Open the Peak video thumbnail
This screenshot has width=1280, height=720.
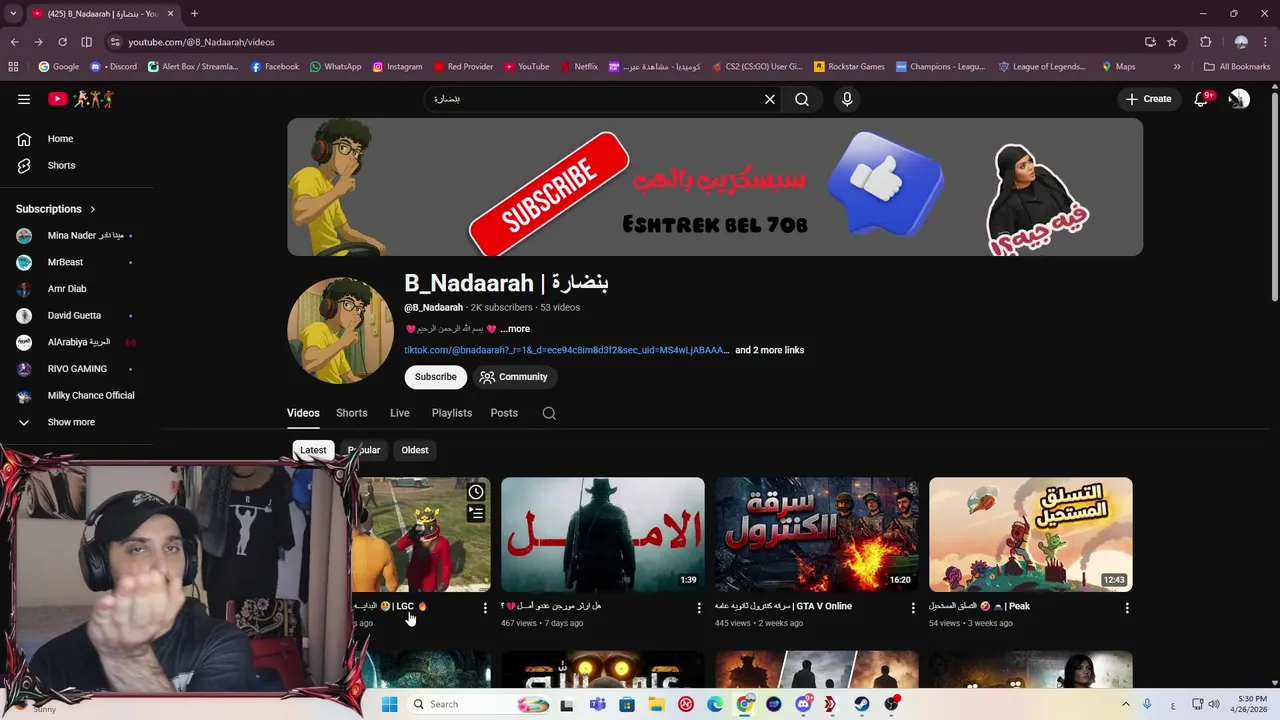tap(1031, 535)
